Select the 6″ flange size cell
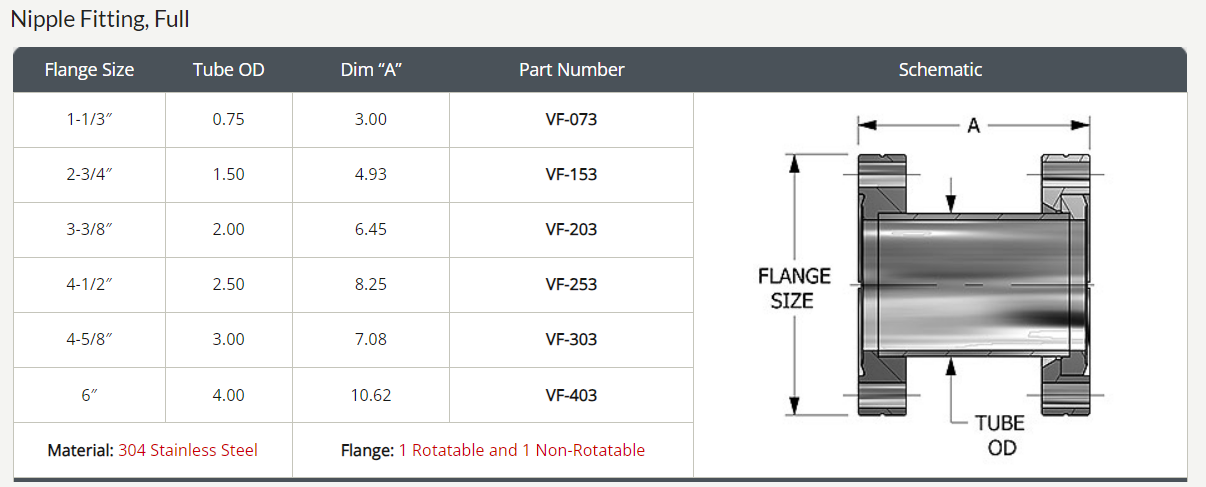1206x487 pixels. [89, 395]
